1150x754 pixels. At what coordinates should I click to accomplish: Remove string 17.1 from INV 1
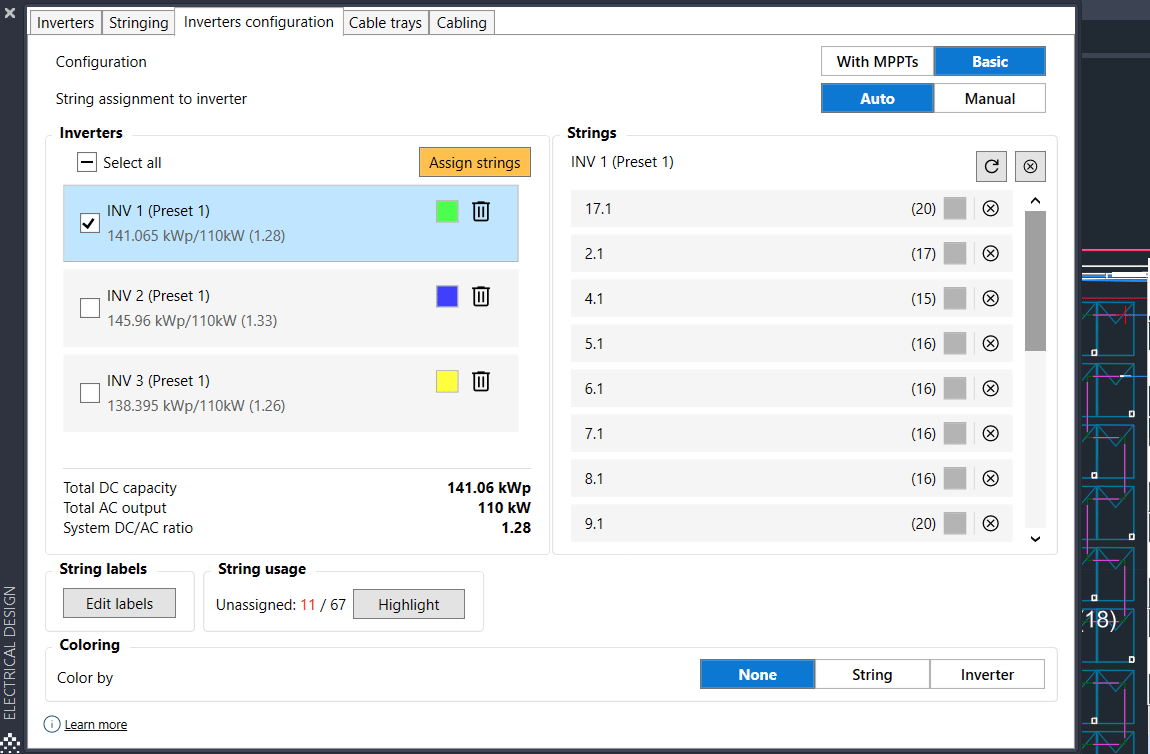pos(990,208)
